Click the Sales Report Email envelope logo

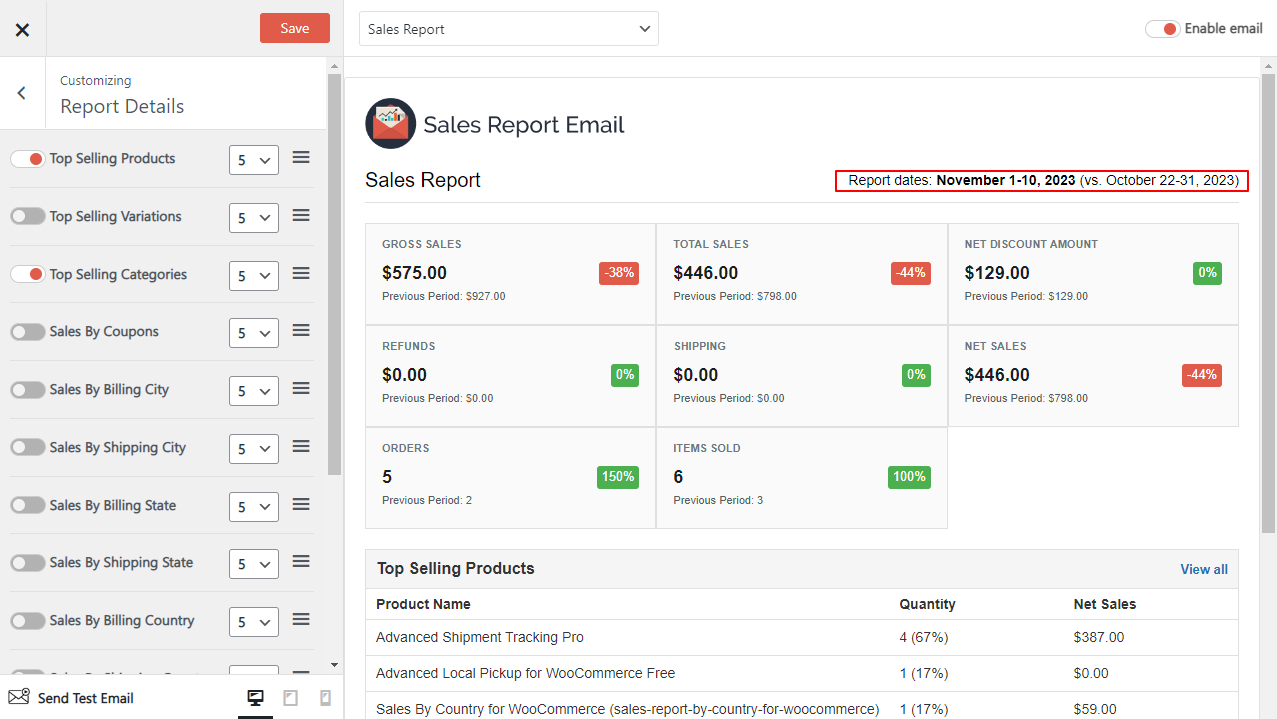pos(390,124)
